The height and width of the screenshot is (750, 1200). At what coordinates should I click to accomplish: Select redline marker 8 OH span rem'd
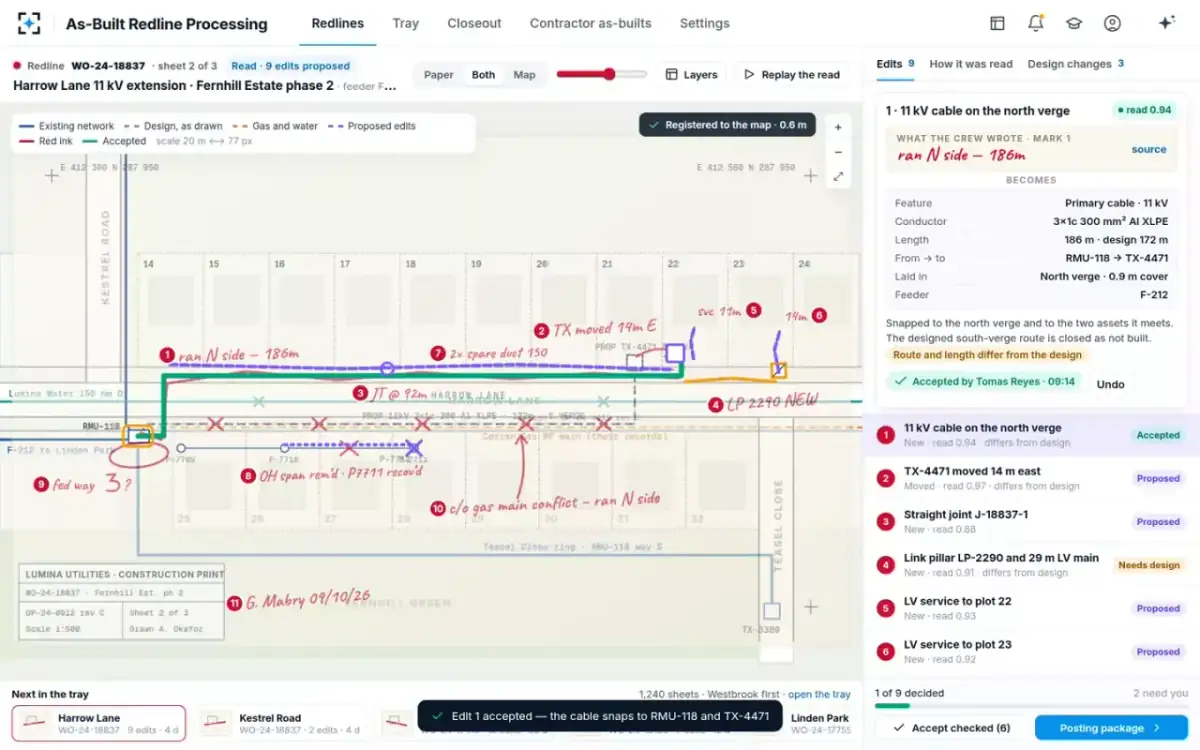(x=248, y=476)
